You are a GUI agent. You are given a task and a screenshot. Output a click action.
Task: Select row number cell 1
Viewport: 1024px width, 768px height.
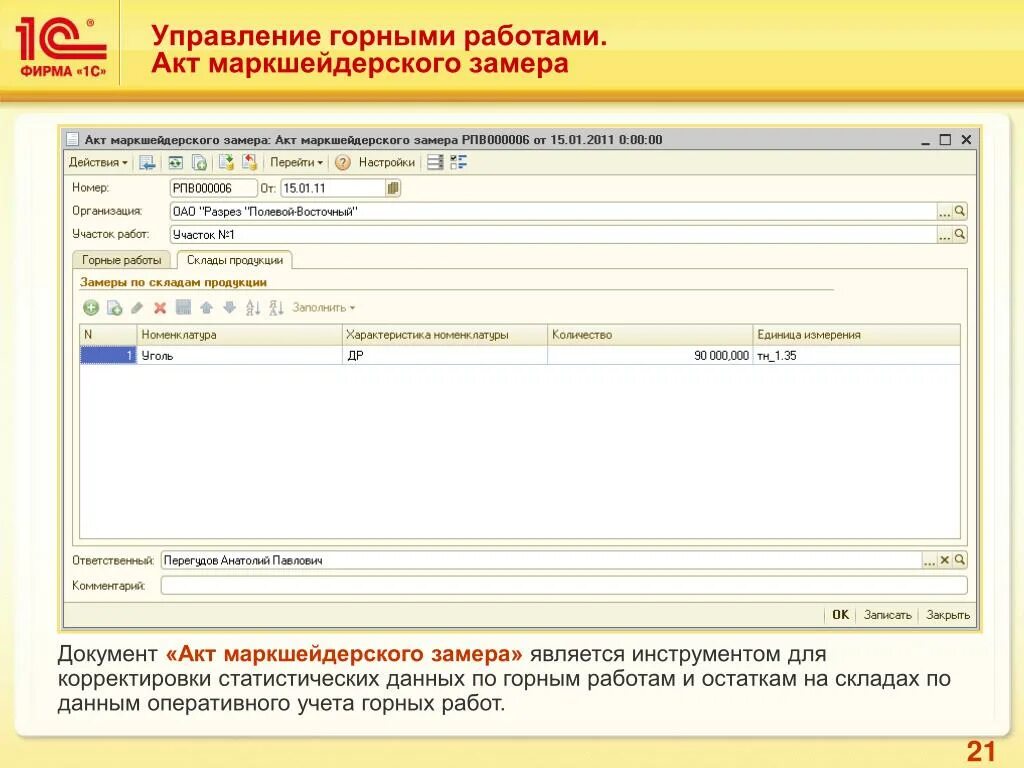108,355
